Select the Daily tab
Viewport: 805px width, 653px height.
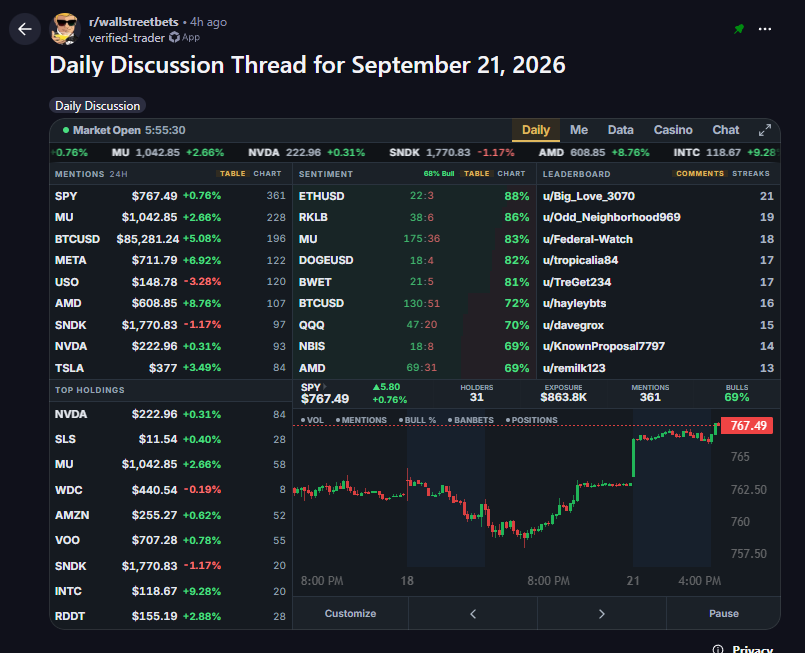535,130
